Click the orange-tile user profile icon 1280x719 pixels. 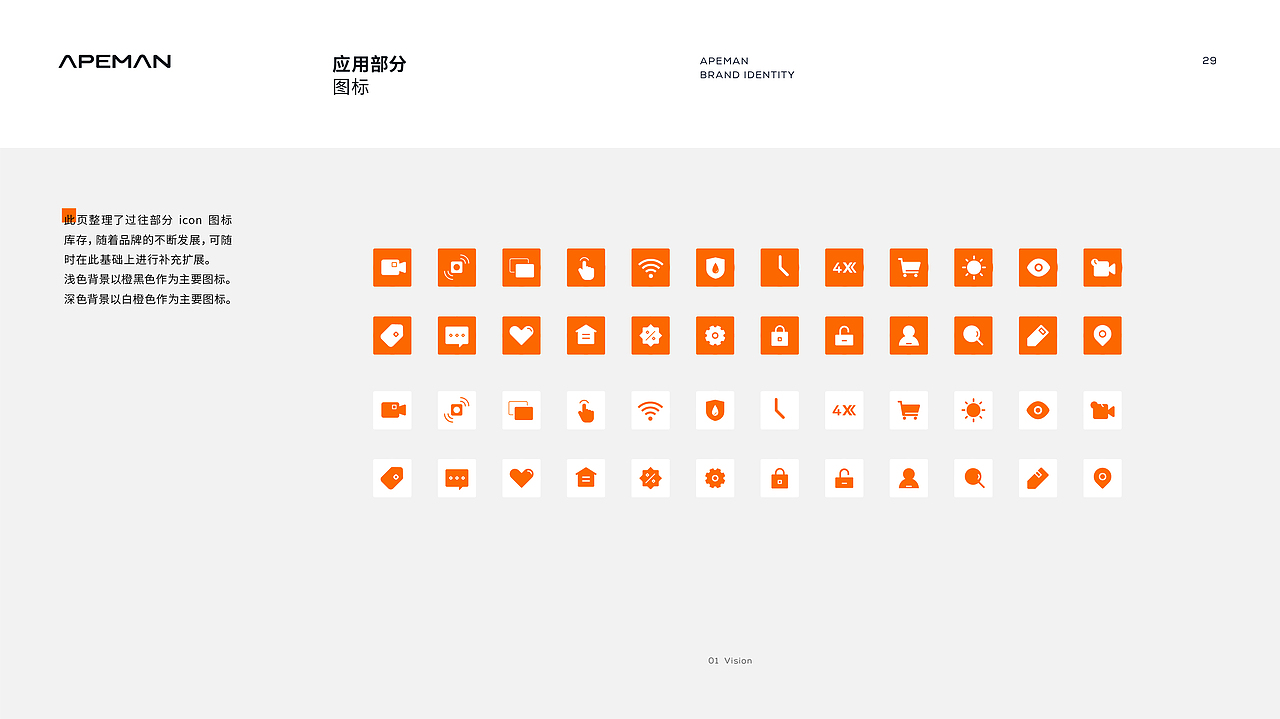point(909,336)
